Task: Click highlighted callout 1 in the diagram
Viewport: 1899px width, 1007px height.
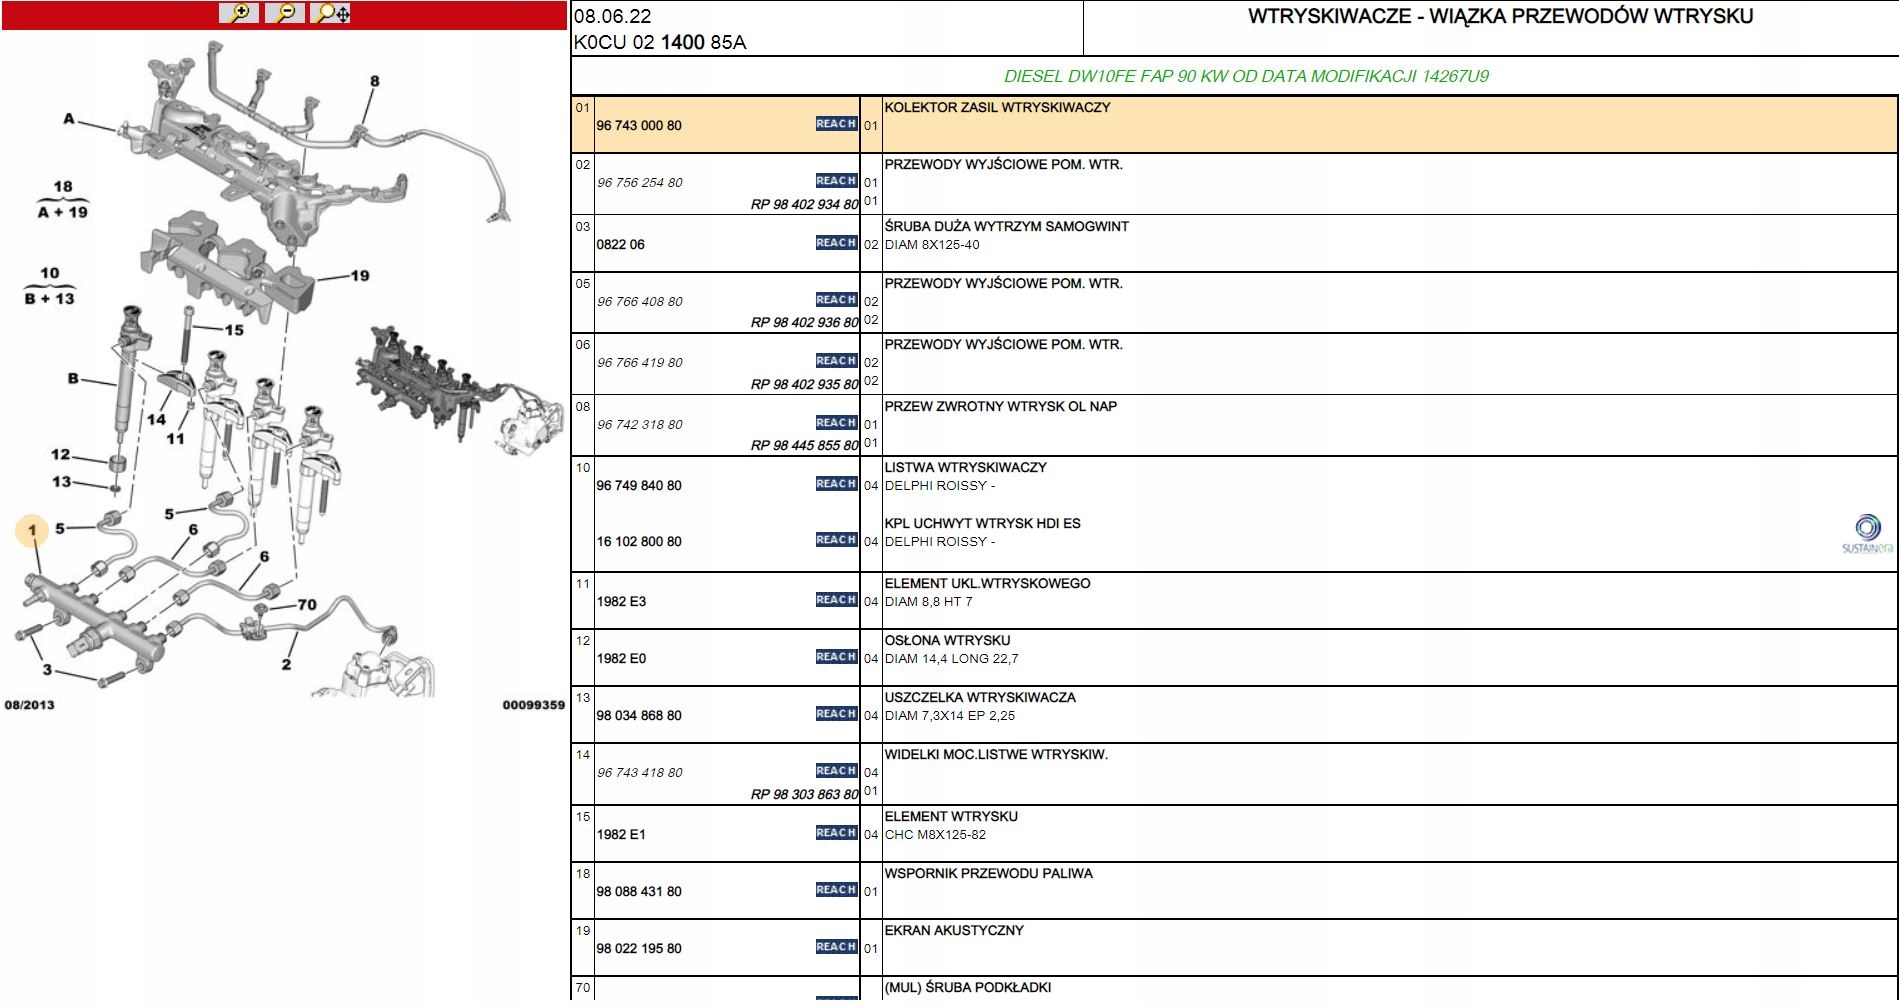Action: pos(33,530)
